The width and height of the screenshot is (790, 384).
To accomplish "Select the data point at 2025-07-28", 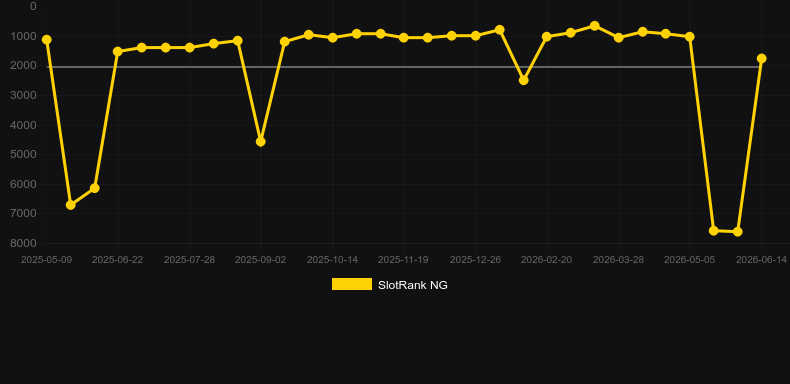I will [189, 47].
